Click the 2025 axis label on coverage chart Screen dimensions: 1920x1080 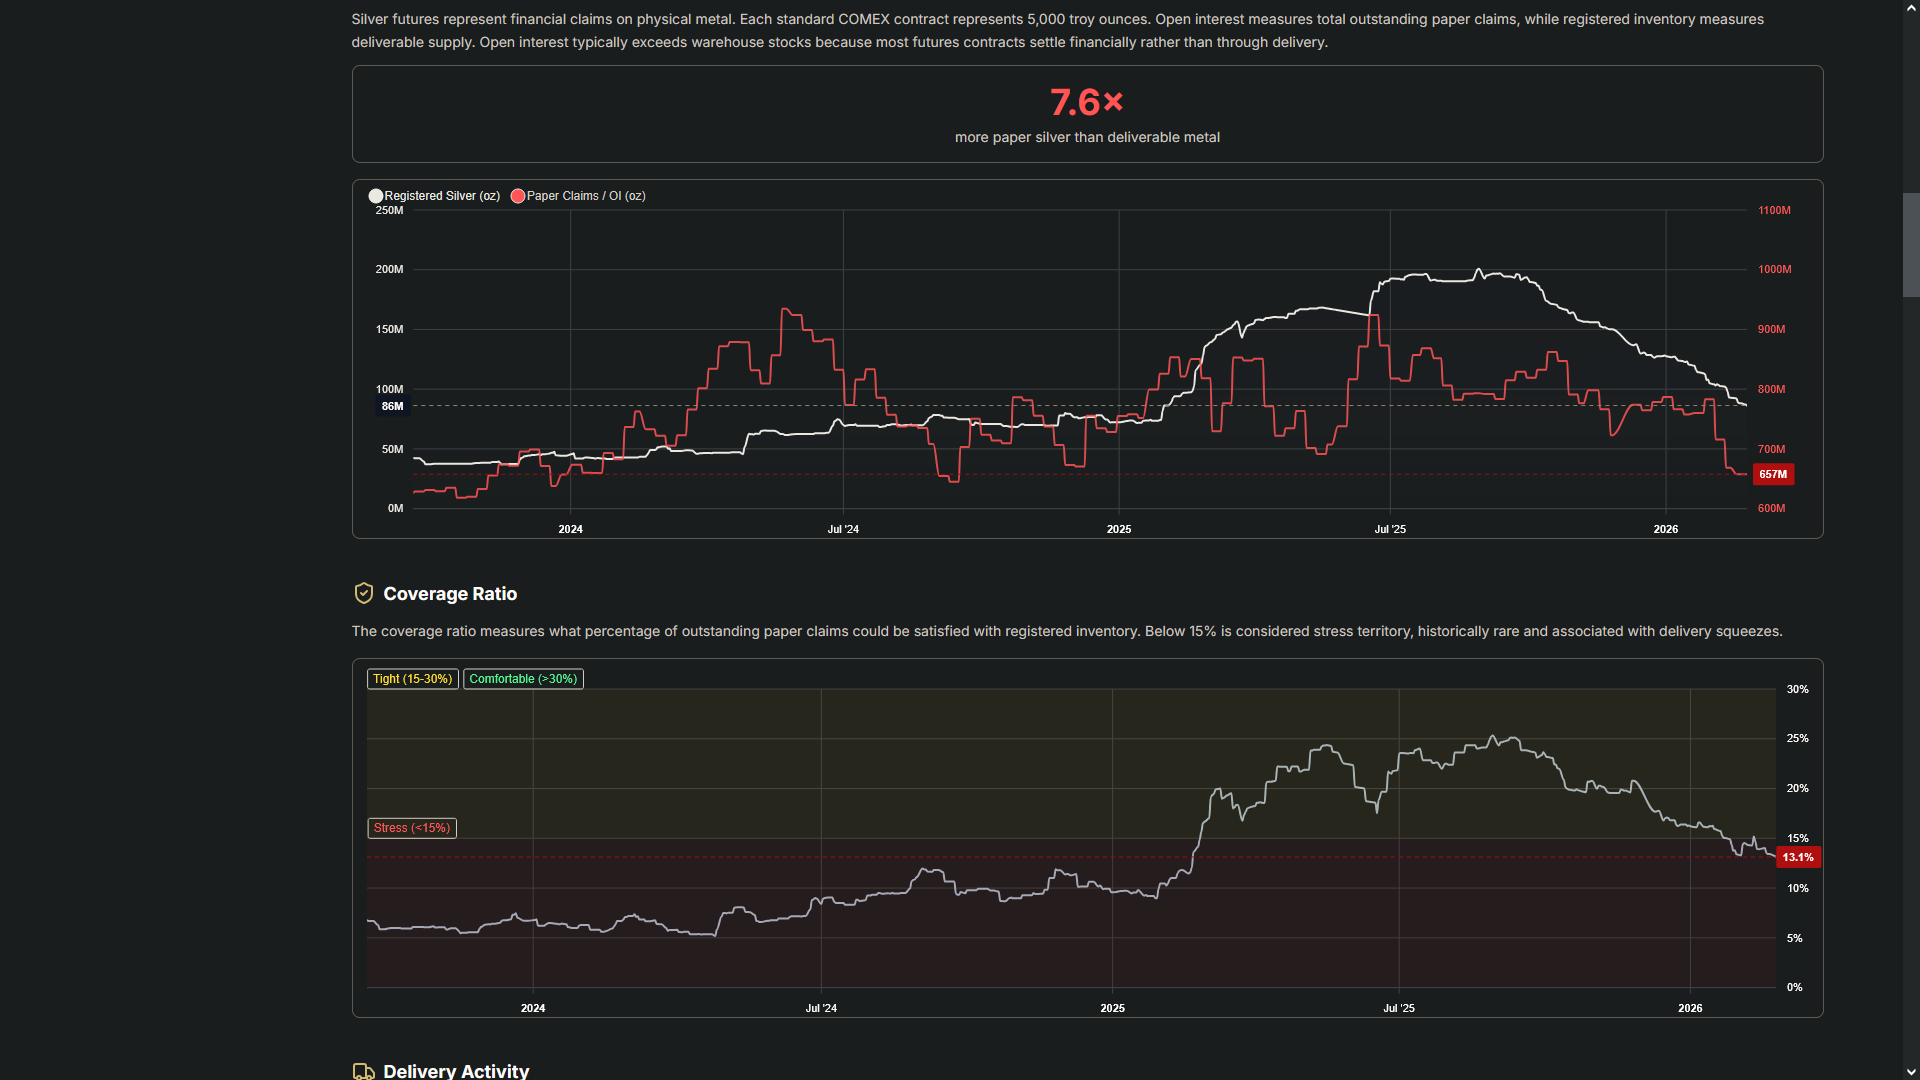[x=1112, y=1008]
